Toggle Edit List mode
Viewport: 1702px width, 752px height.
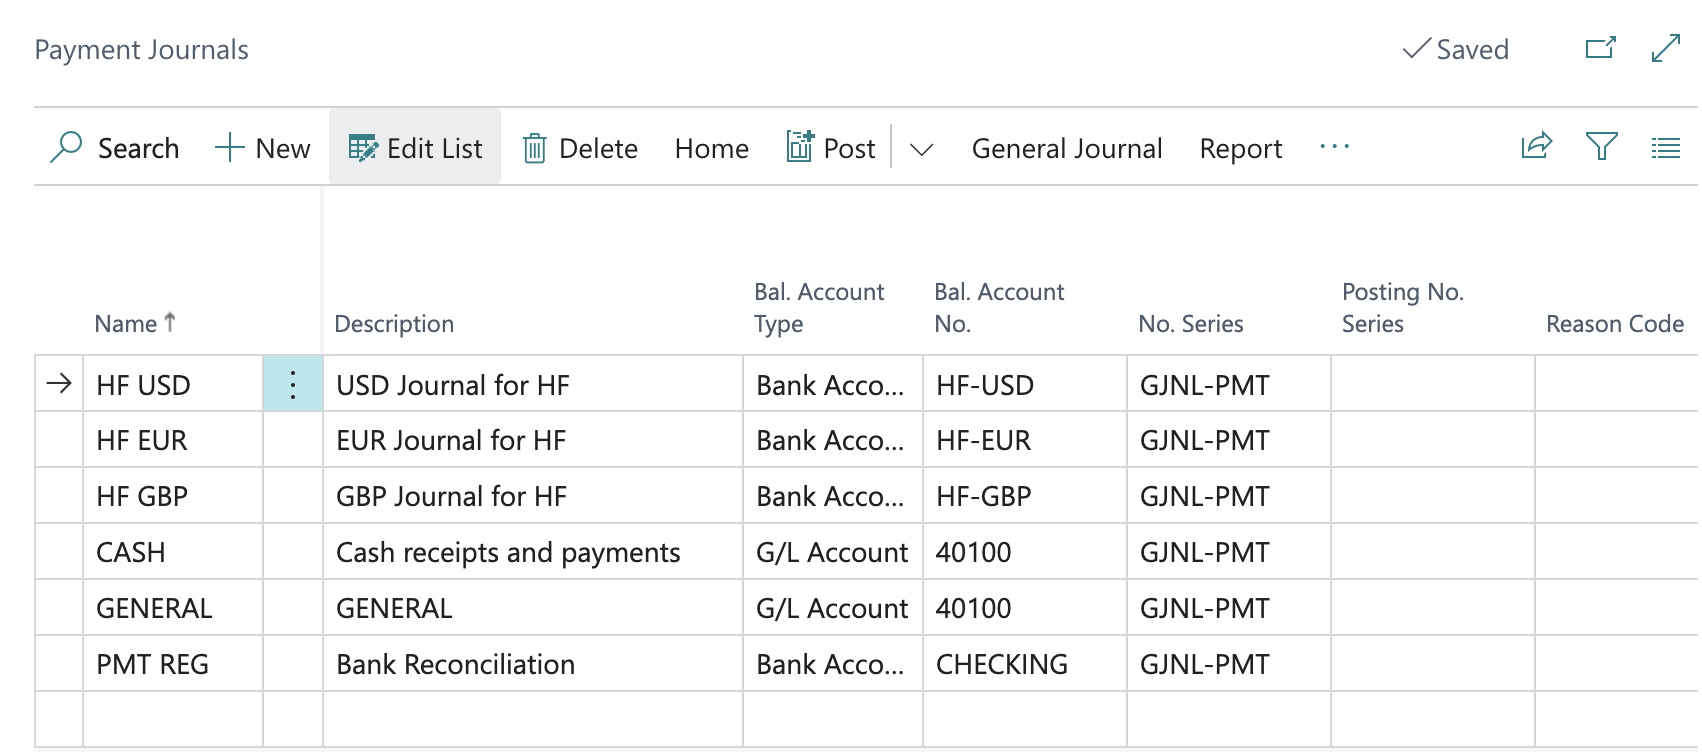[415, 148]
